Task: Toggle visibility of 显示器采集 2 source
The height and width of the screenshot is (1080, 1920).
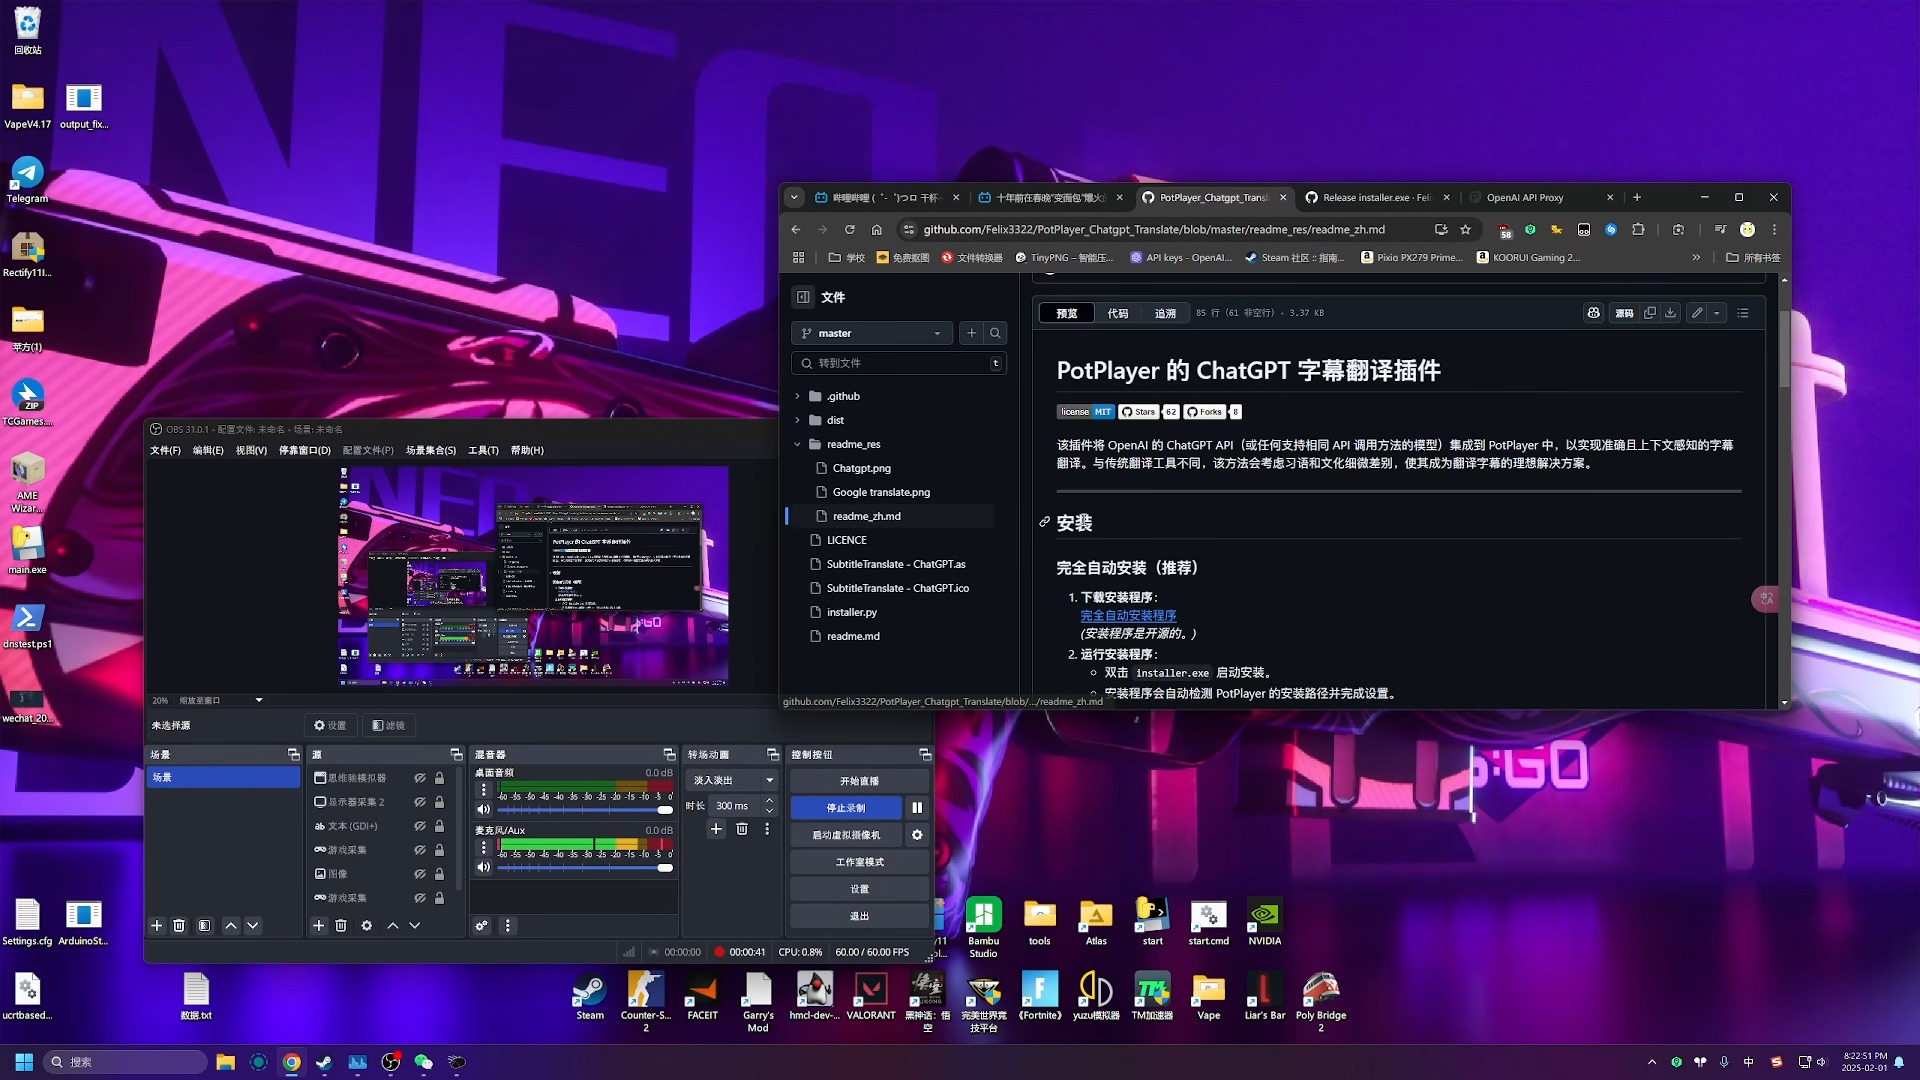Action: point(420,802)
